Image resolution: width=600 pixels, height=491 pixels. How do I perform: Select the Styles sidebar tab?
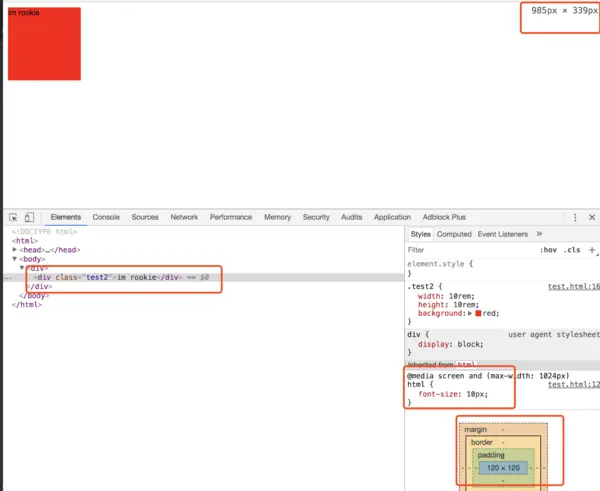coord(421,234)
